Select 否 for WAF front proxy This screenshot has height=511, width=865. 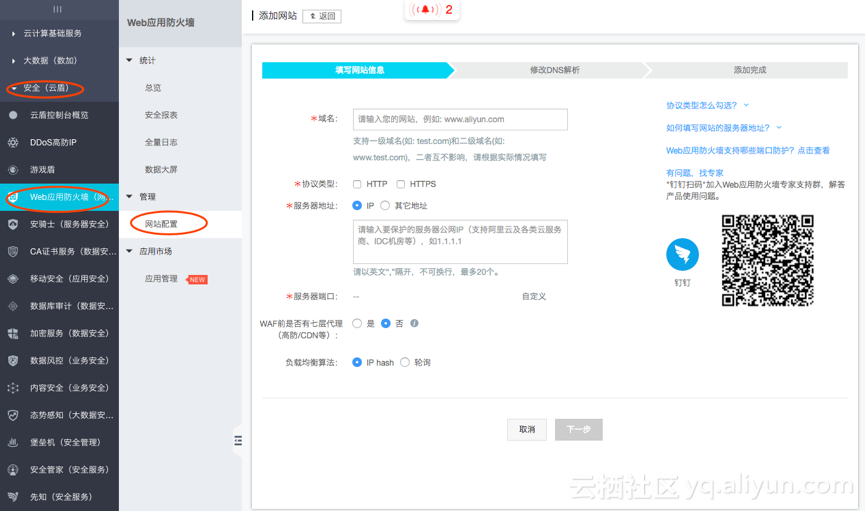tap(386, 323)
